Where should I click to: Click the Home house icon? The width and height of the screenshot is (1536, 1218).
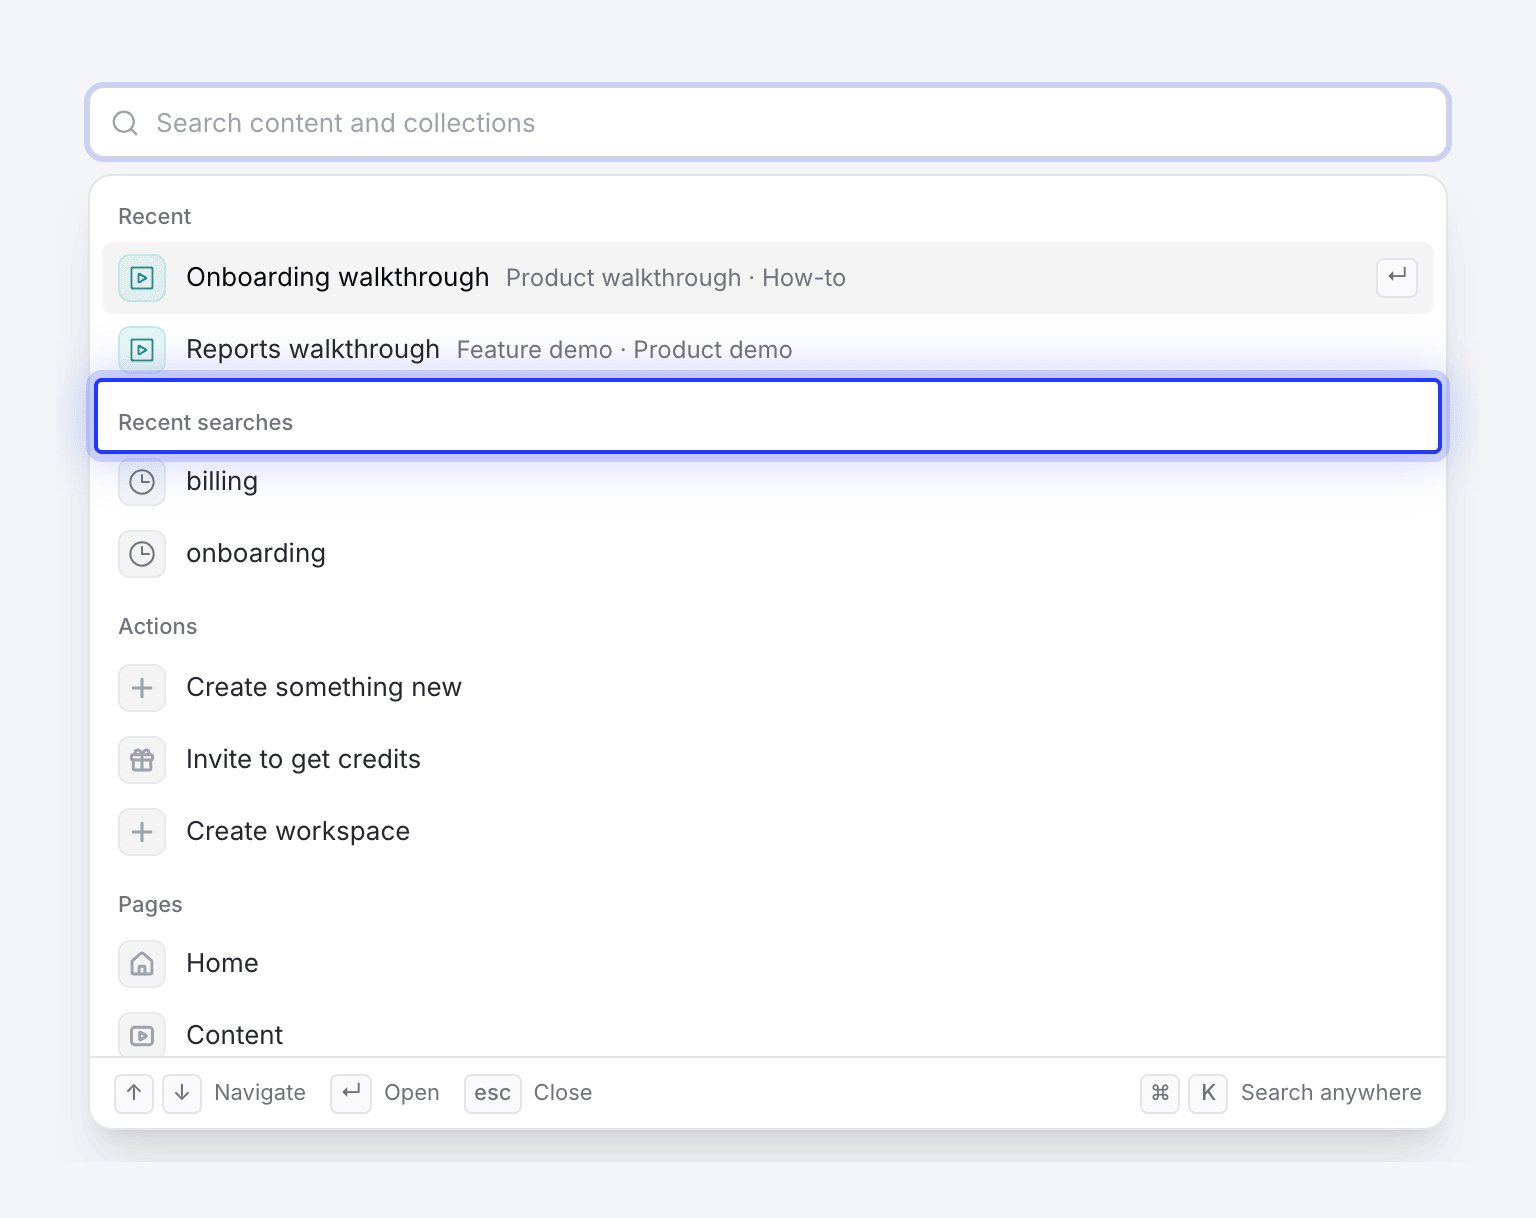(x=142, y=964)
